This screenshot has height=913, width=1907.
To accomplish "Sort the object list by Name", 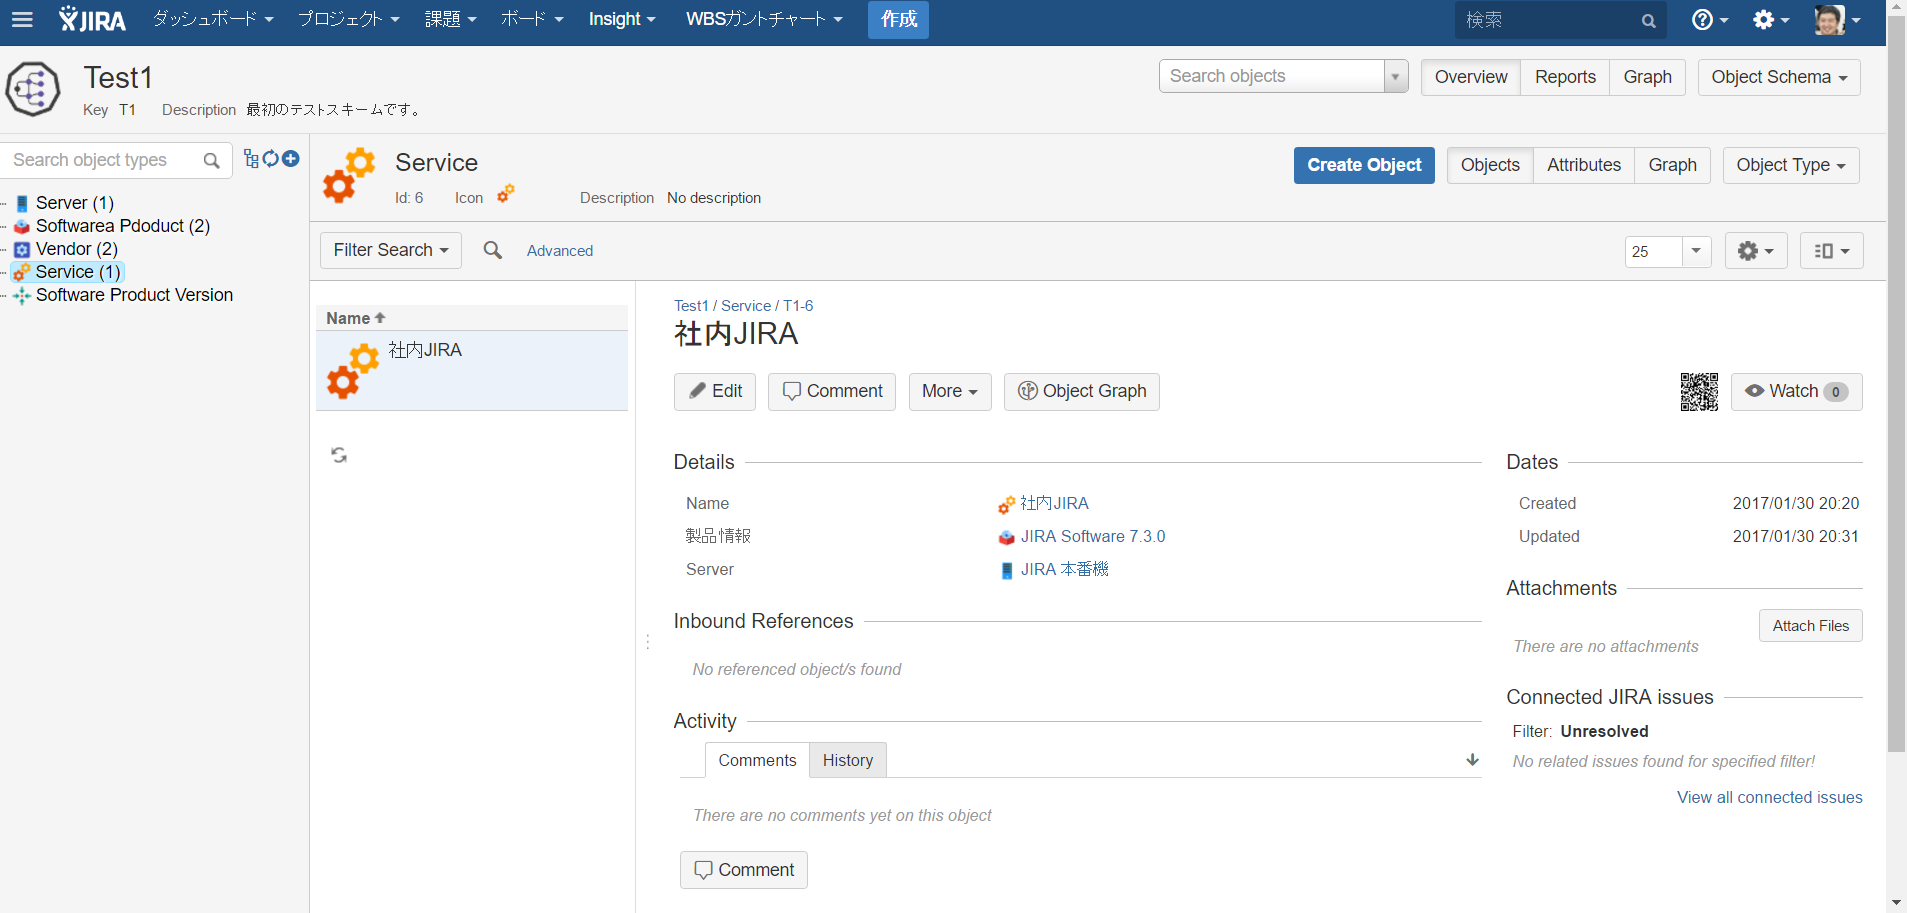I will (356, 318).
